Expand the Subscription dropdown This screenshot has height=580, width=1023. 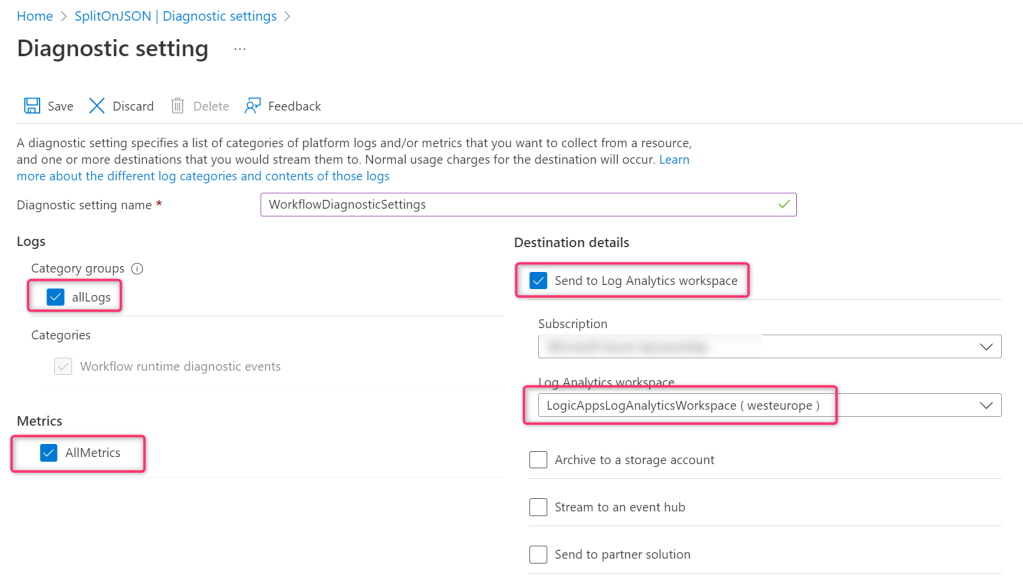[x=768, y=347]
